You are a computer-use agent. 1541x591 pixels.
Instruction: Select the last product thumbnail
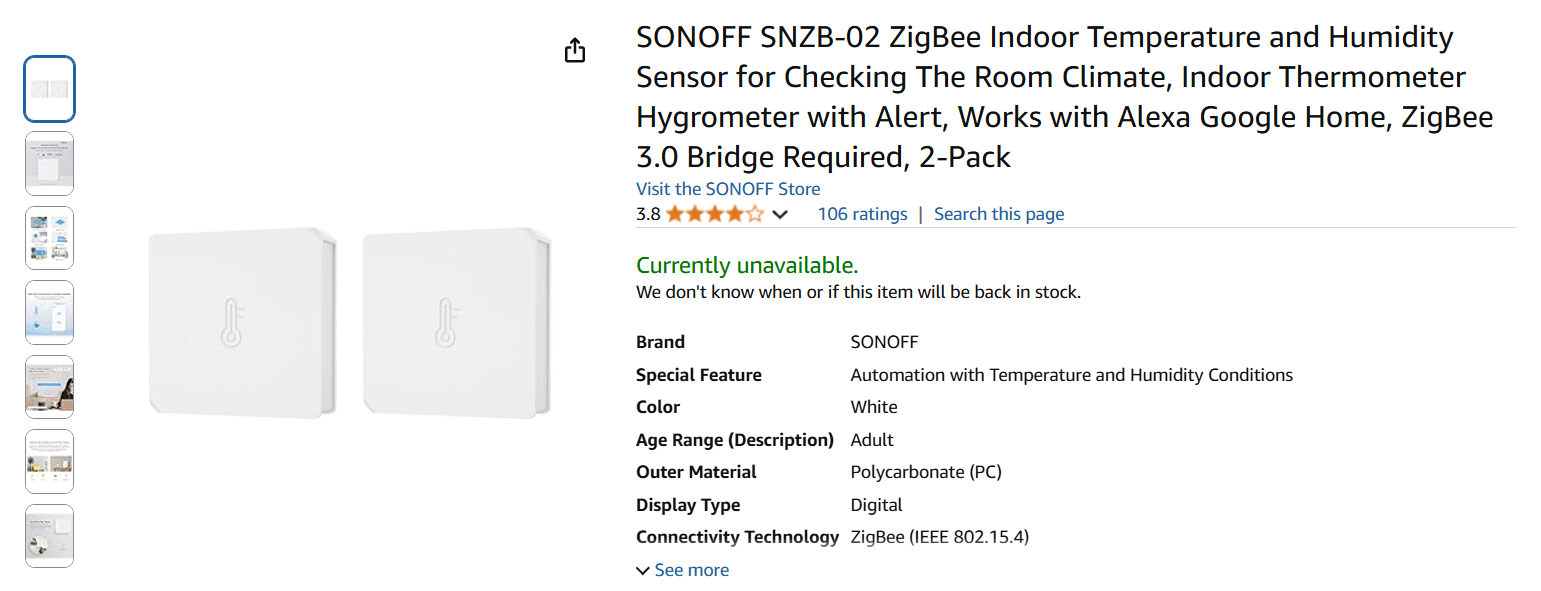[x=49, y=536]
